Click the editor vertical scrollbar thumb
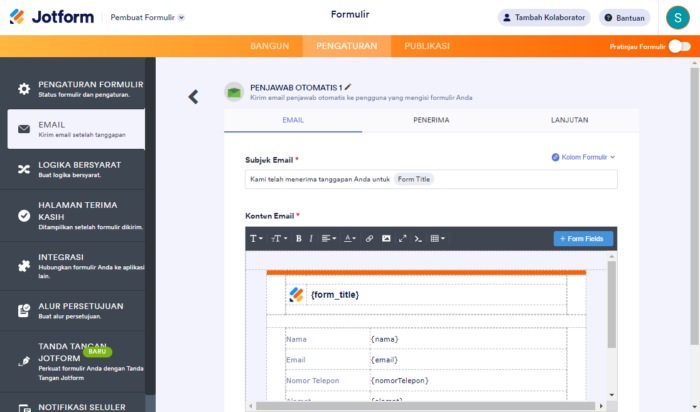The height and width of the screenshot is (412, 700). tap(612, 304)
